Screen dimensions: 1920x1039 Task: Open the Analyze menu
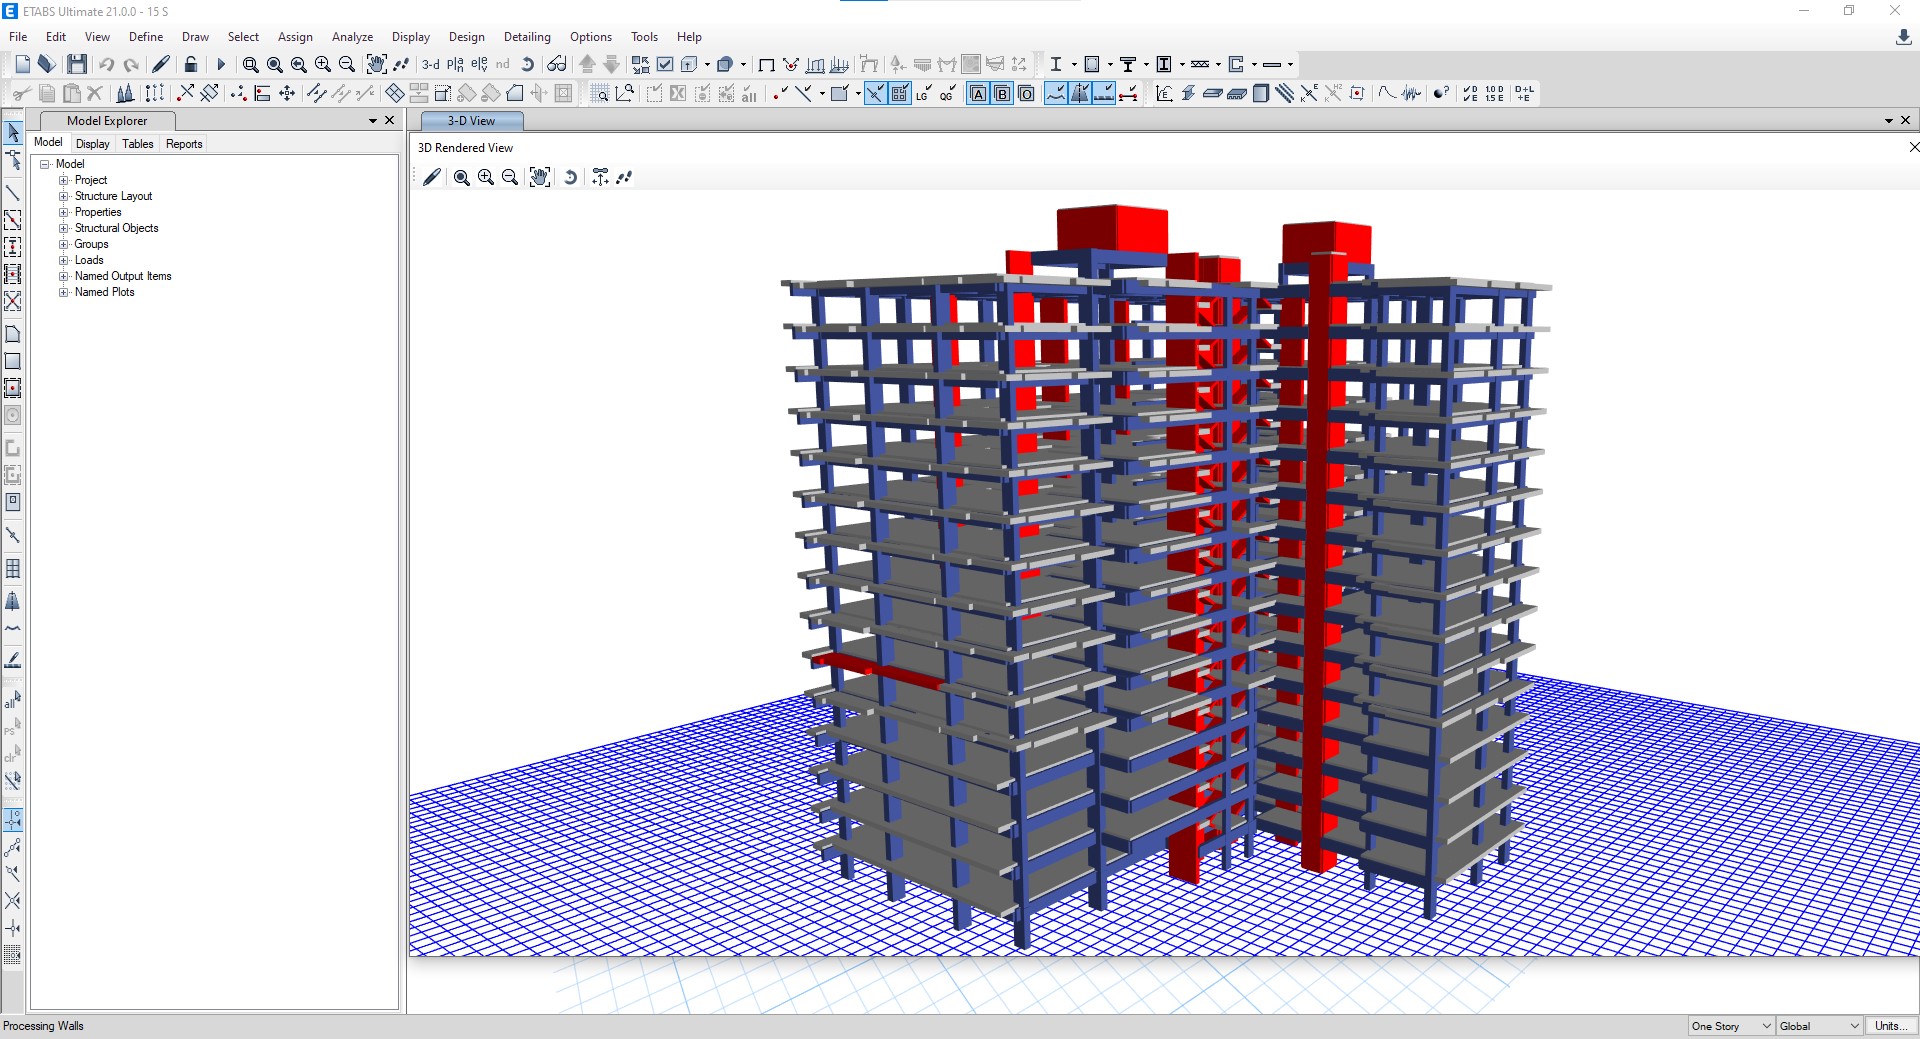point(352,37)
